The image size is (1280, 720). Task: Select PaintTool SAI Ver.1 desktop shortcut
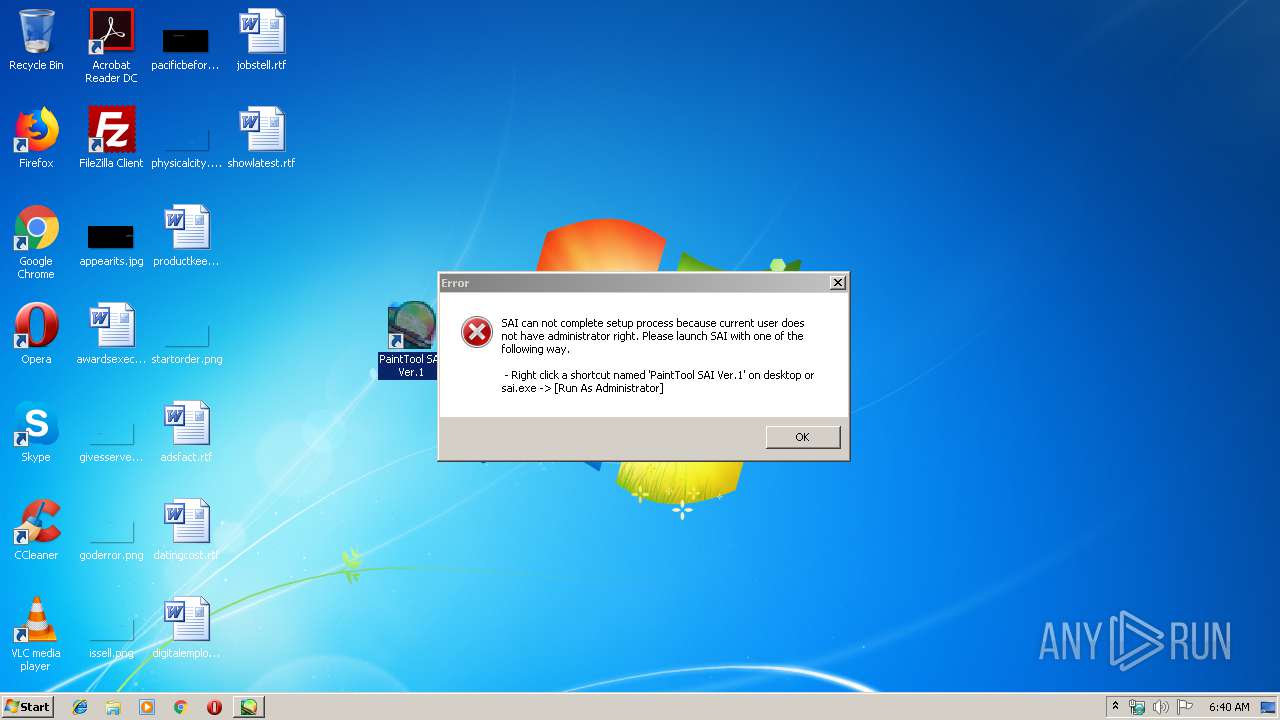click(x=410, y=340)
